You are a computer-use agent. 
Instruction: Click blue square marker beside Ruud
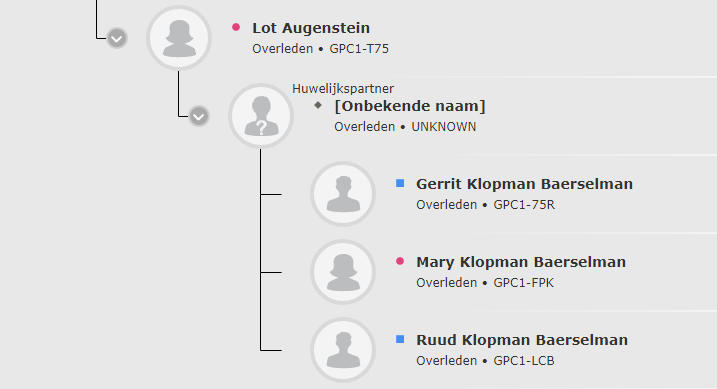[400, 339]
